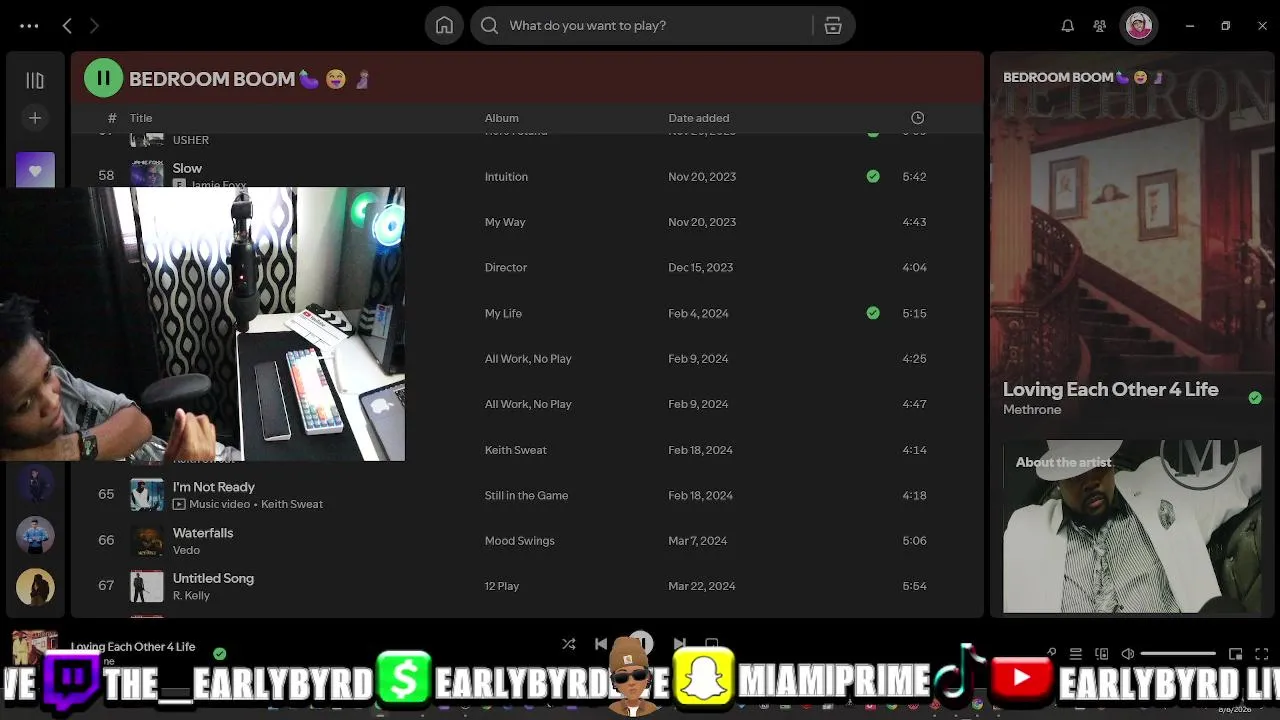Expand Your Library in the sidebar
Screen dimensions: 1280x720
(x=35, y=80)
